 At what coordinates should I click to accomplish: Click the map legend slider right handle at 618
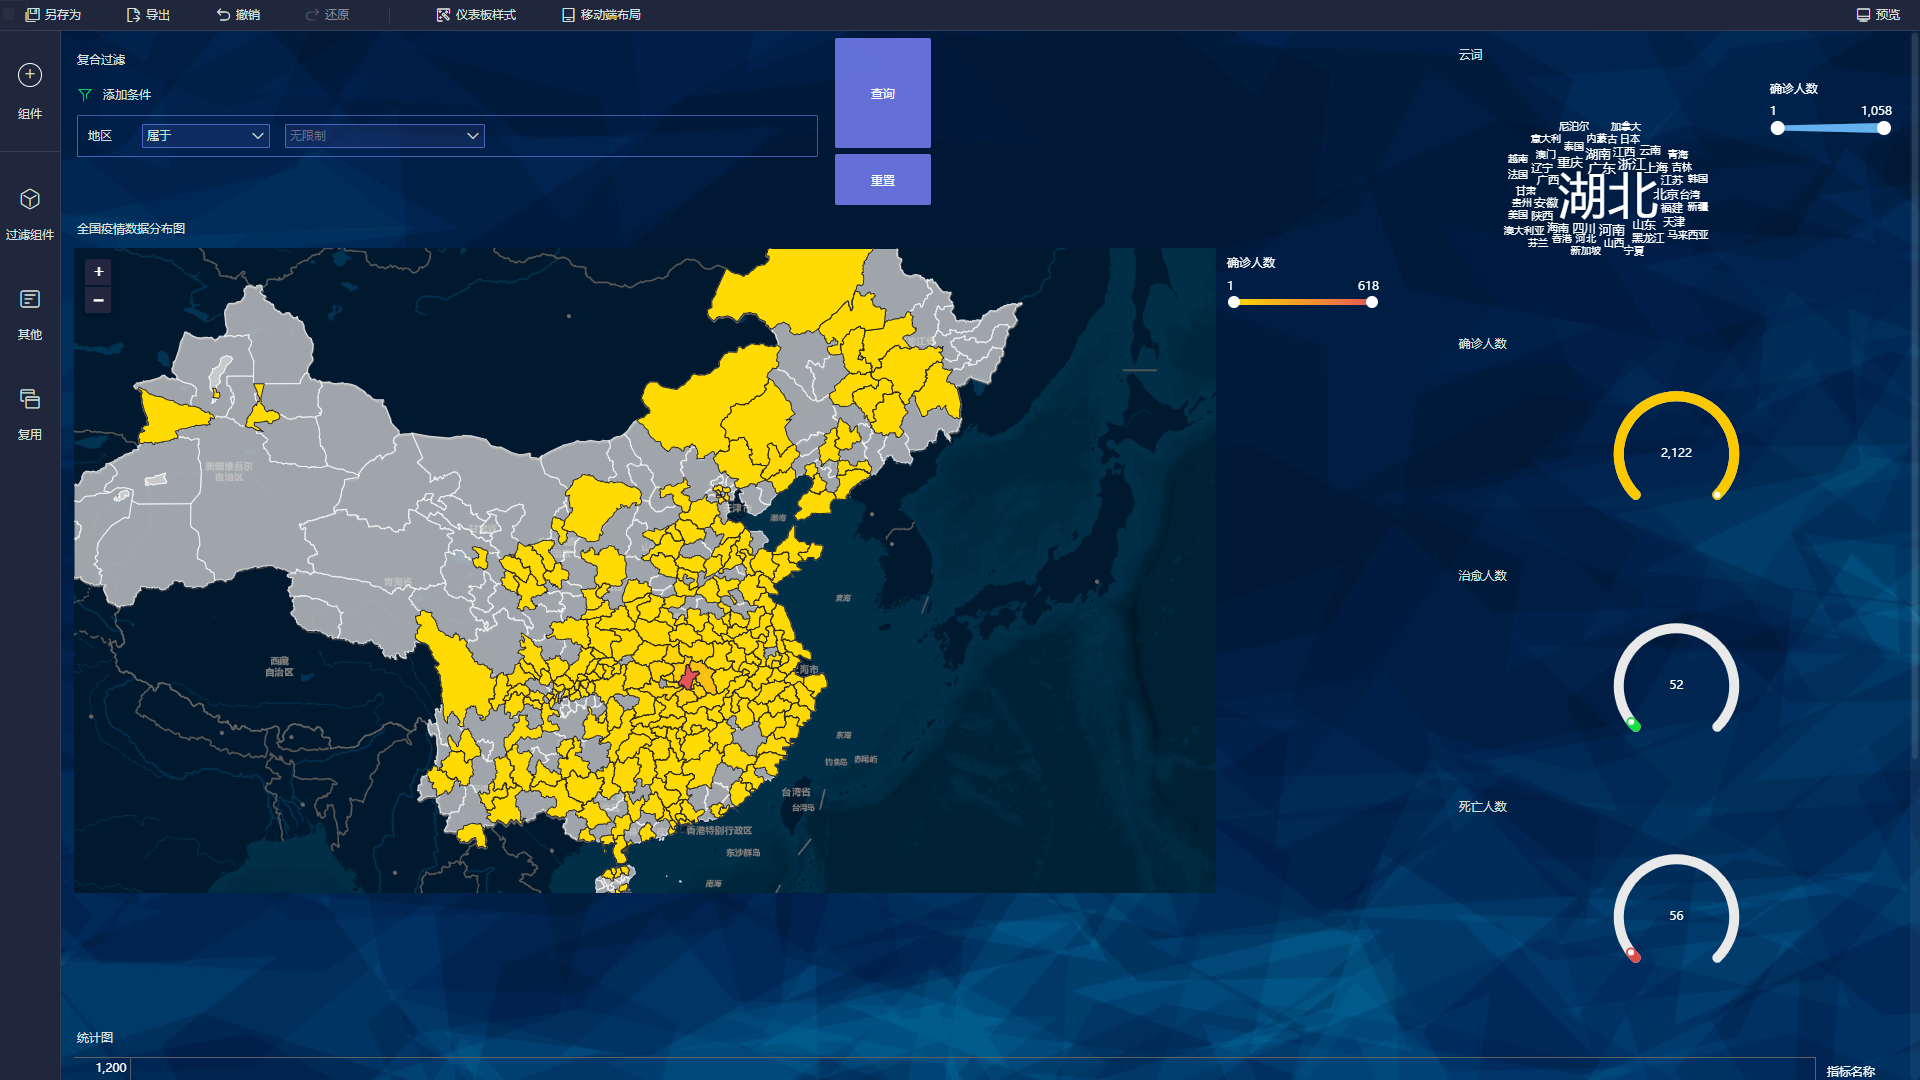(1372, 302)
